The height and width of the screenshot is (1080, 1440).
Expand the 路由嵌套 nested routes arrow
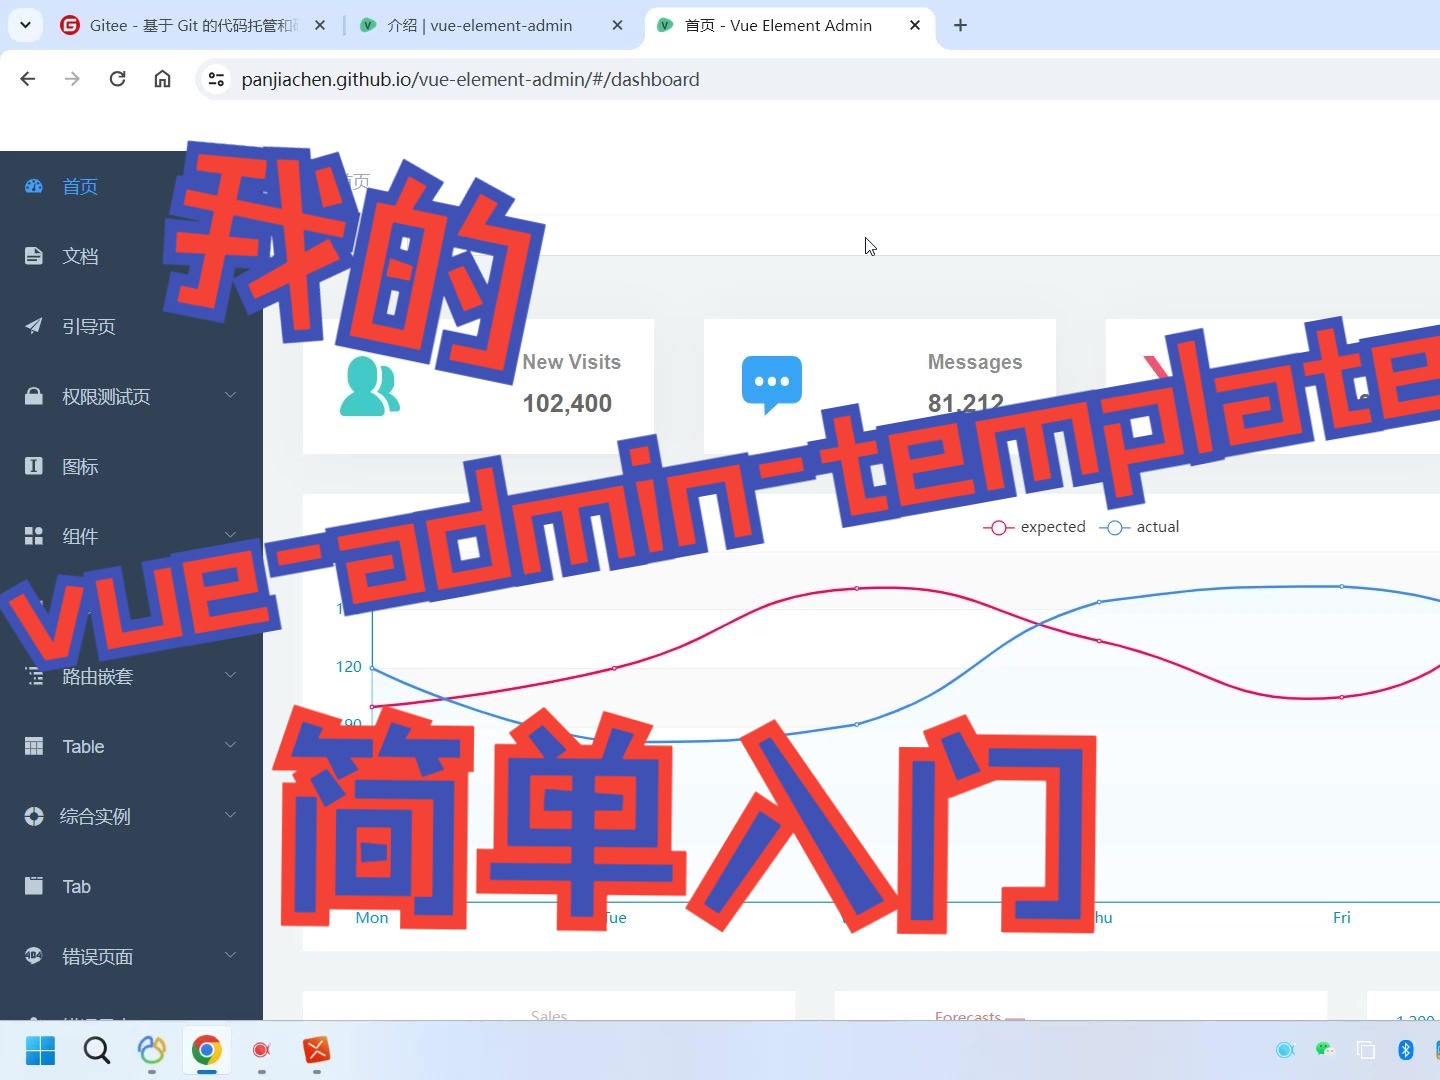230,676
